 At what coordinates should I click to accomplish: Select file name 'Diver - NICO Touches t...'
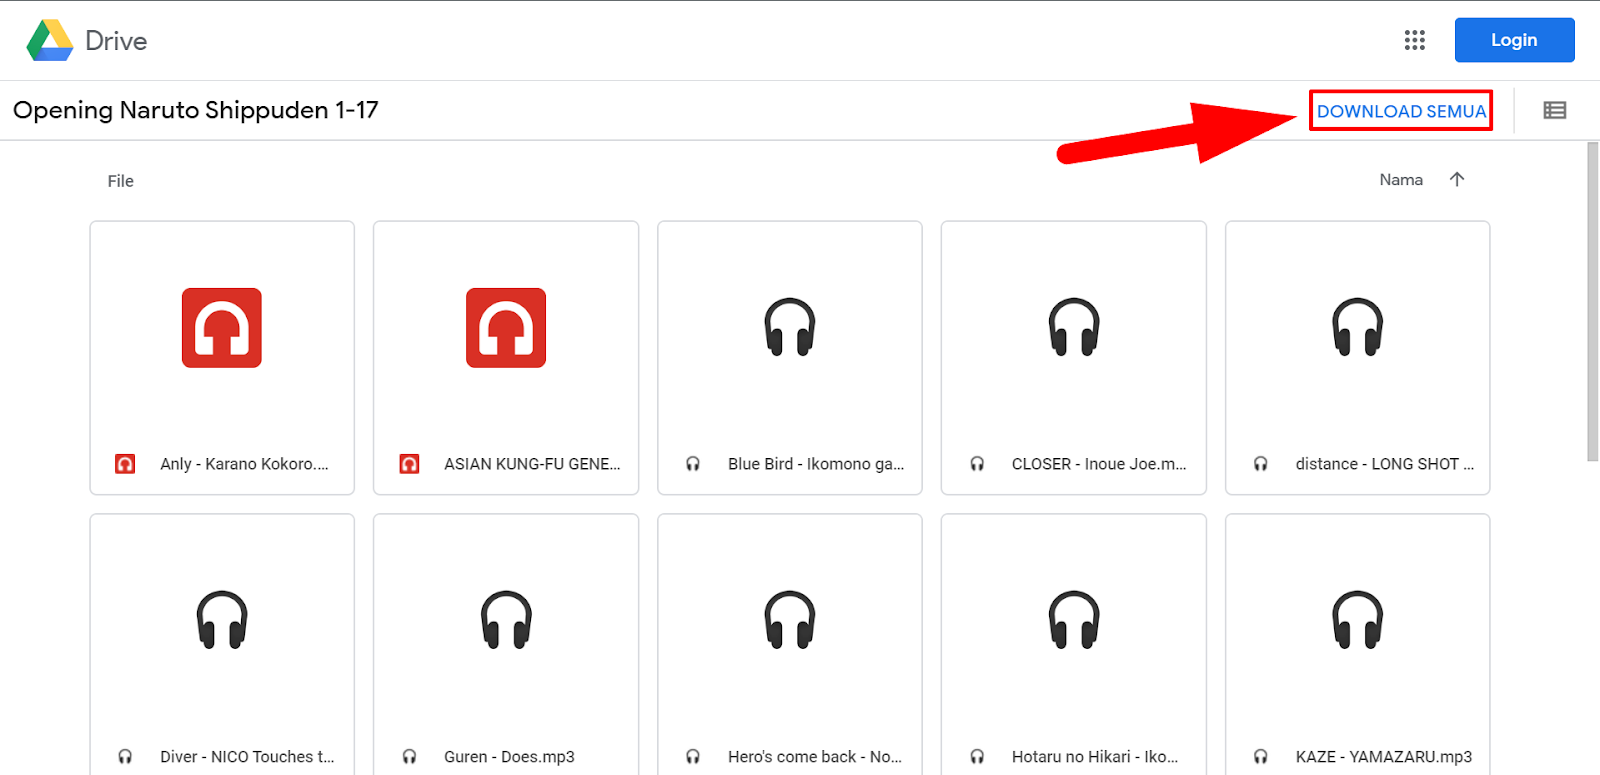point(247,757)
